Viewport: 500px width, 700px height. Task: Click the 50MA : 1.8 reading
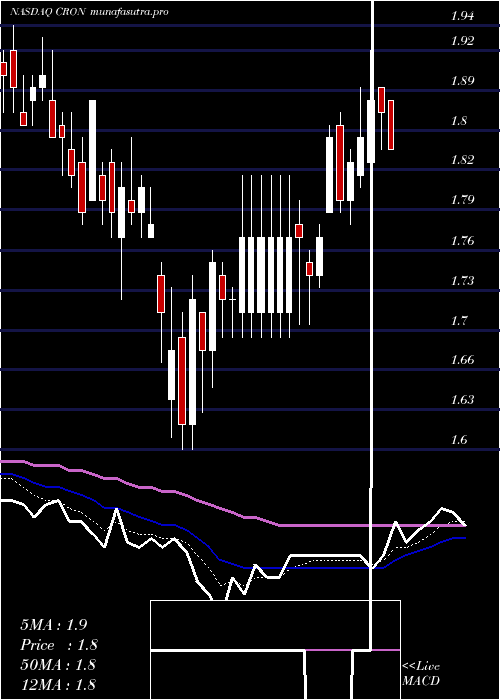click(58, 664)
